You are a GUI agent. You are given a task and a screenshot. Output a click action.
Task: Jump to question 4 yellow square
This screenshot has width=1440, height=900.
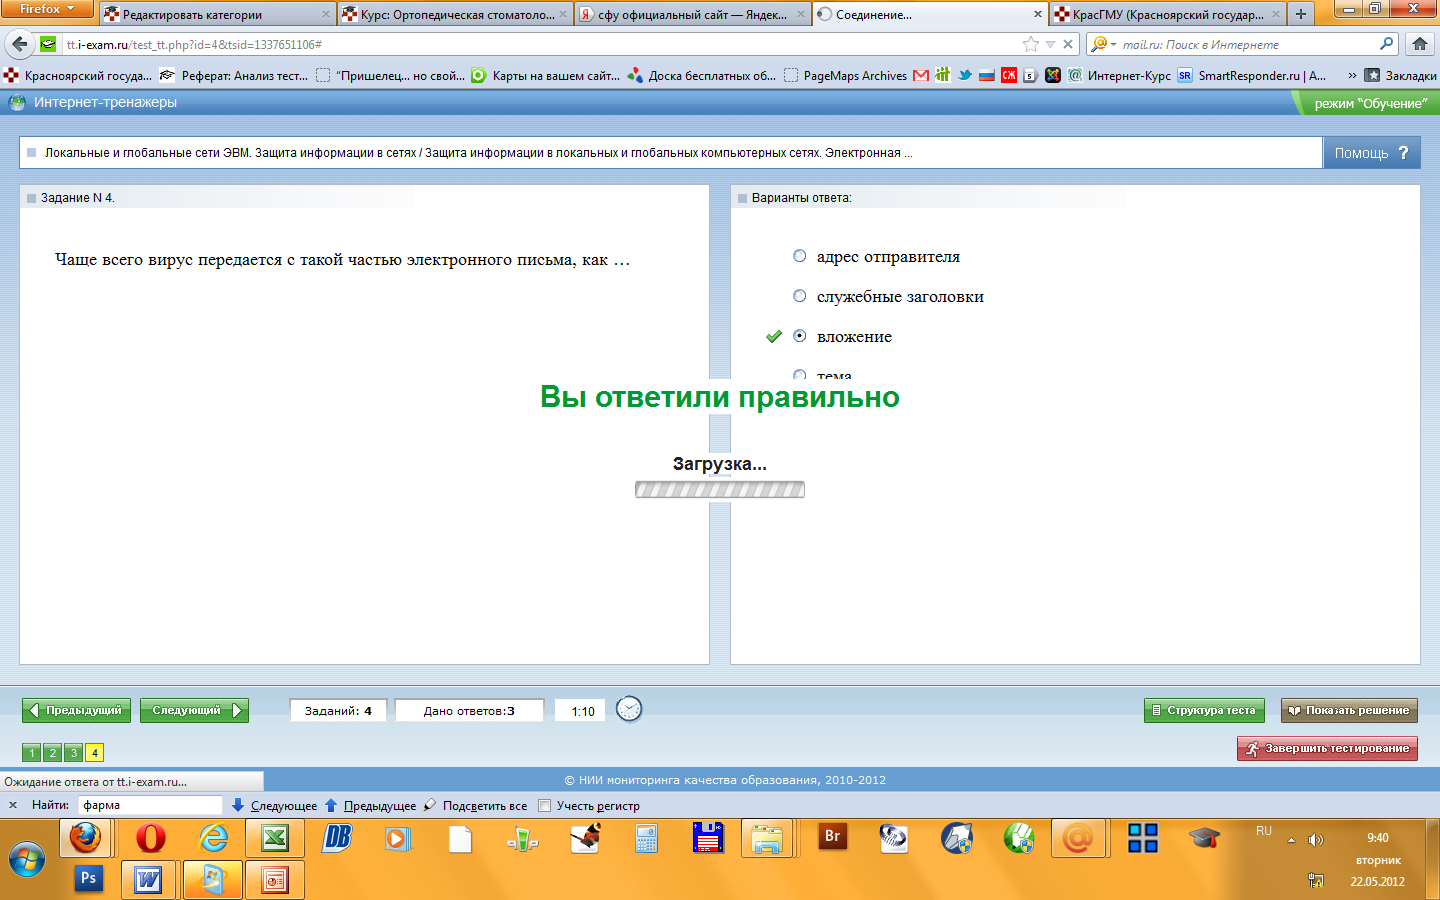(95, 753)
